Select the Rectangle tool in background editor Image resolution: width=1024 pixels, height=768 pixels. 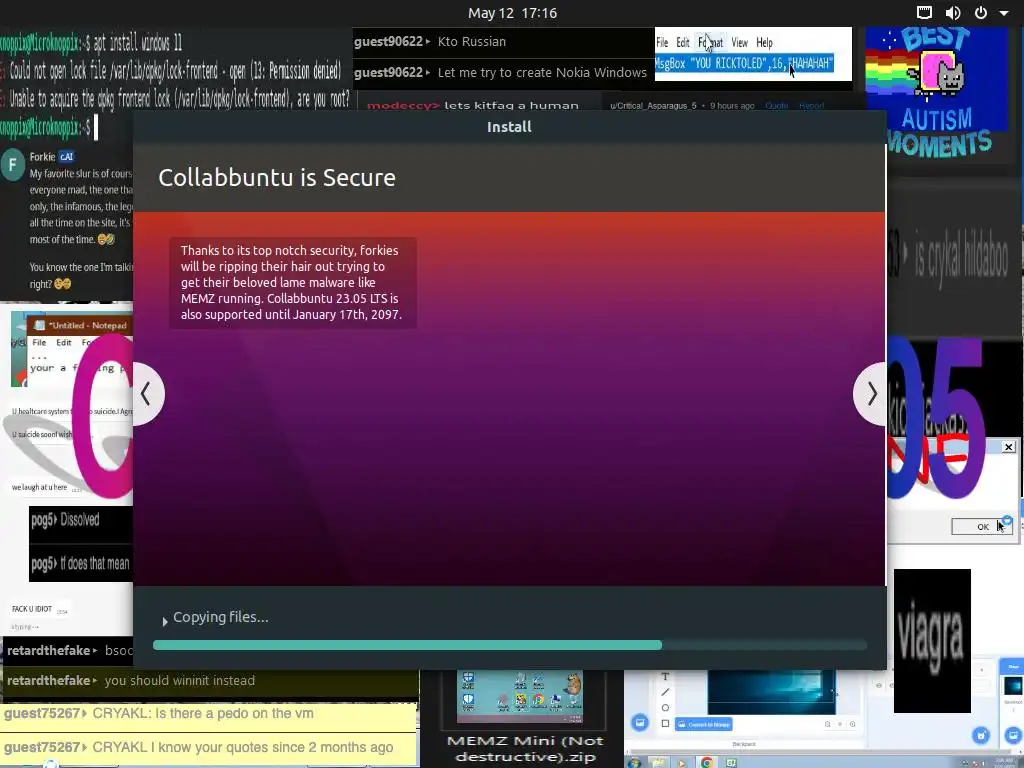(665, 724)
